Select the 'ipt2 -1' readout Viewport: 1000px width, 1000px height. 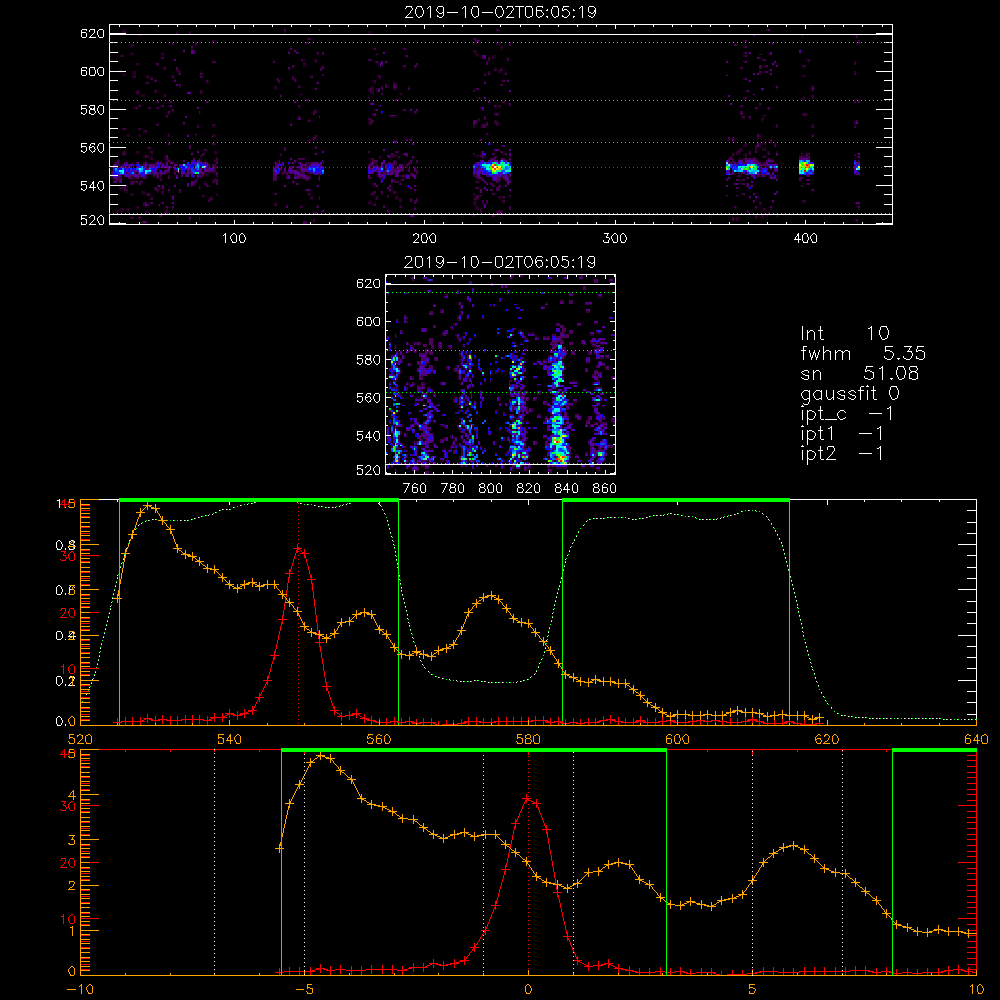click(x=842, y=453)
